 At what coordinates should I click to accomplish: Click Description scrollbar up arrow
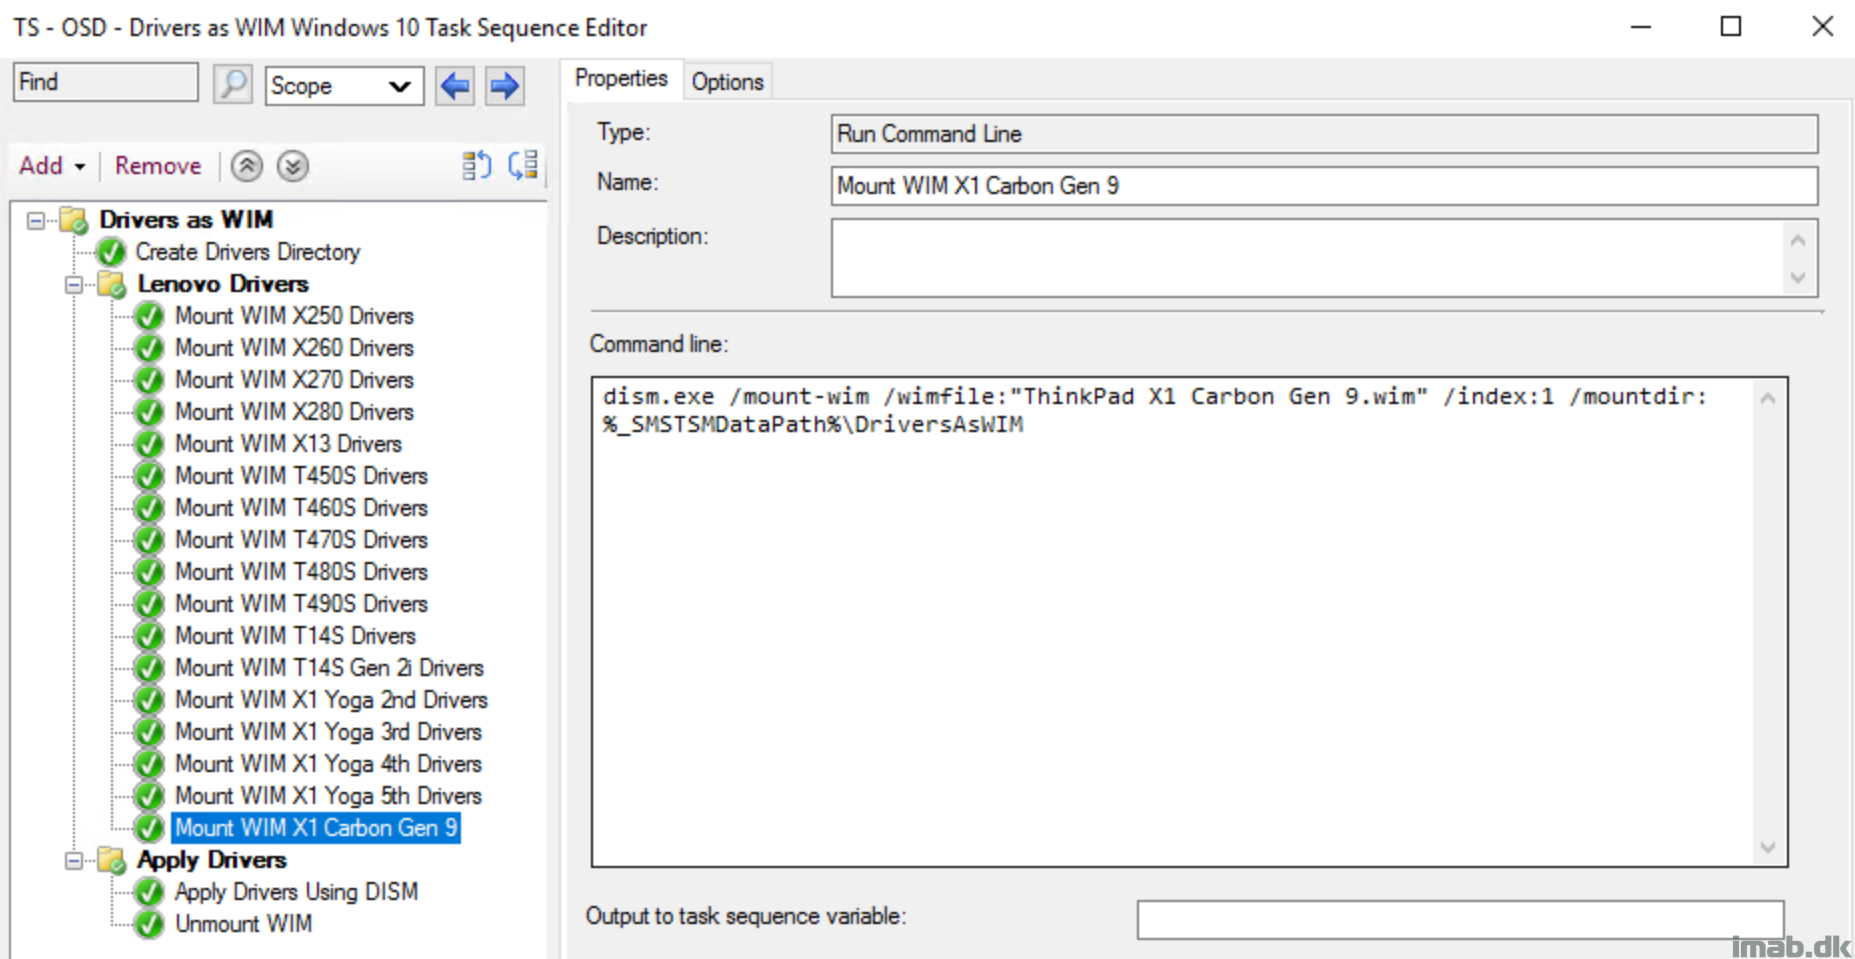tap(1798, 240)
